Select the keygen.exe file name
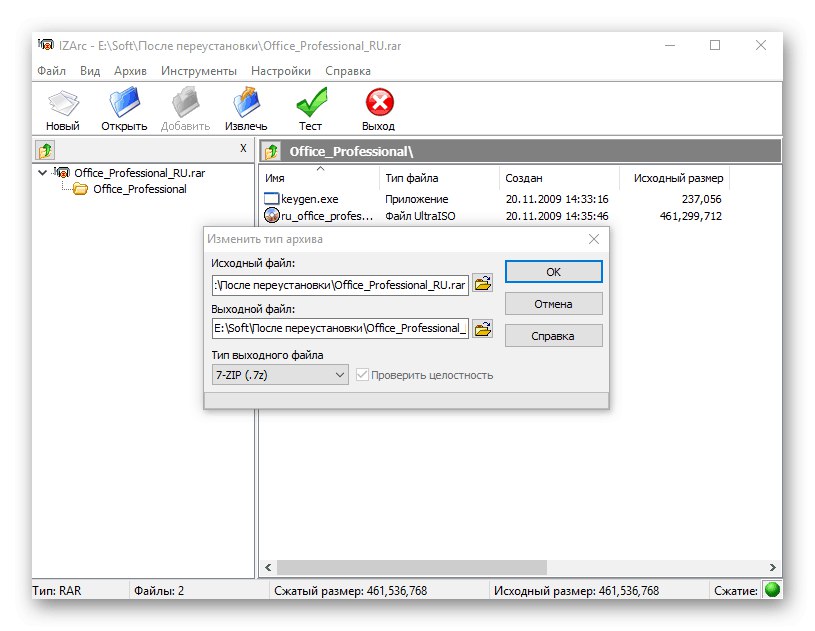This screenshot has height=631, width=815. pos(310,199)
